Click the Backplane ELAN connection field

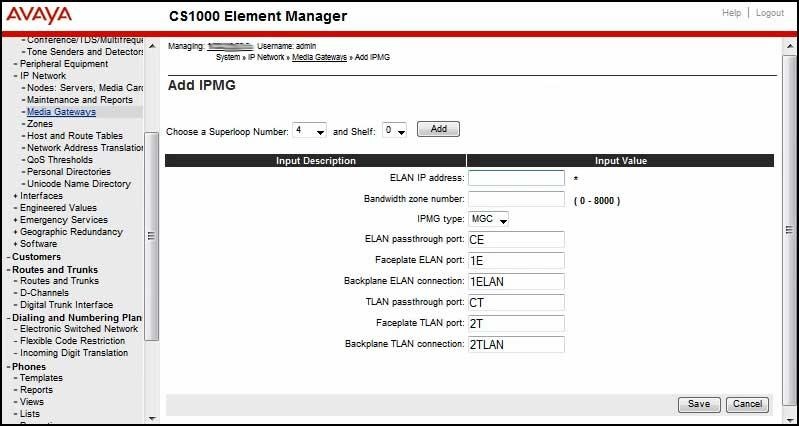coord(516,281)
